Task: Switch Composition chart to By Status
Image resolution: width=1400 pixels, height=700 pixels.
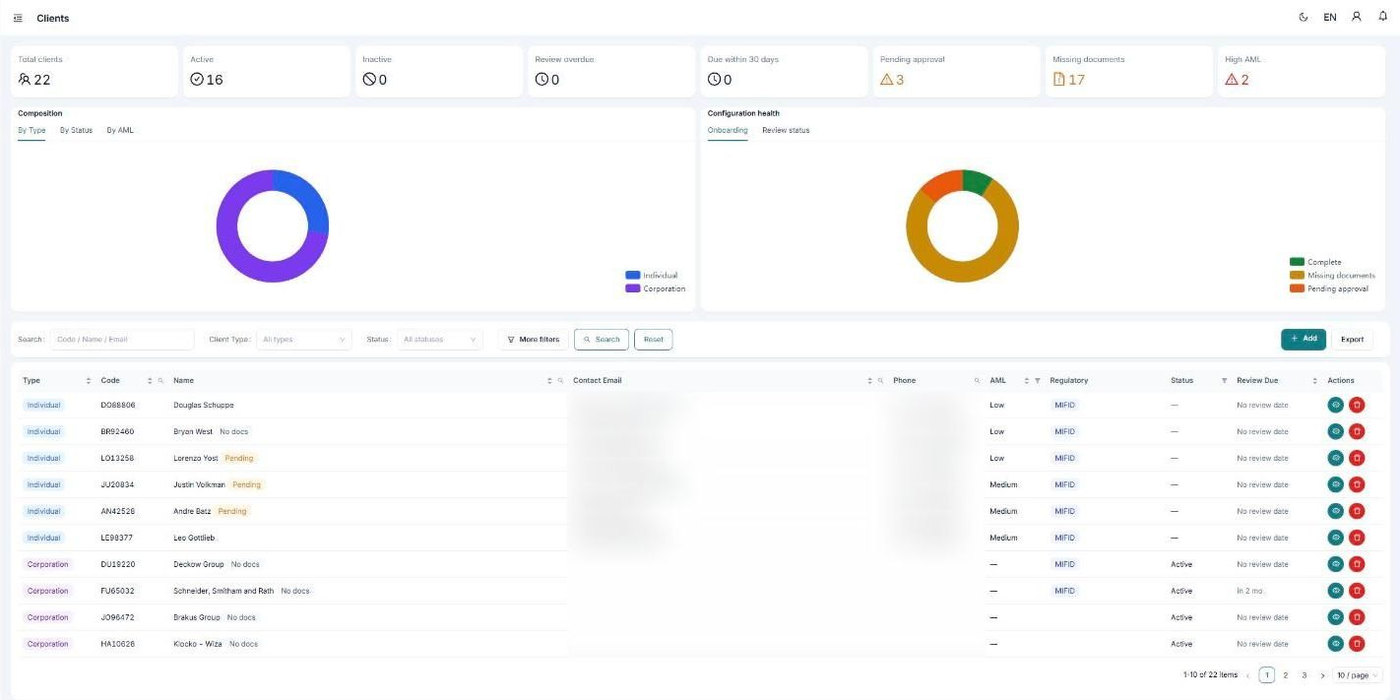Action: 76,130
